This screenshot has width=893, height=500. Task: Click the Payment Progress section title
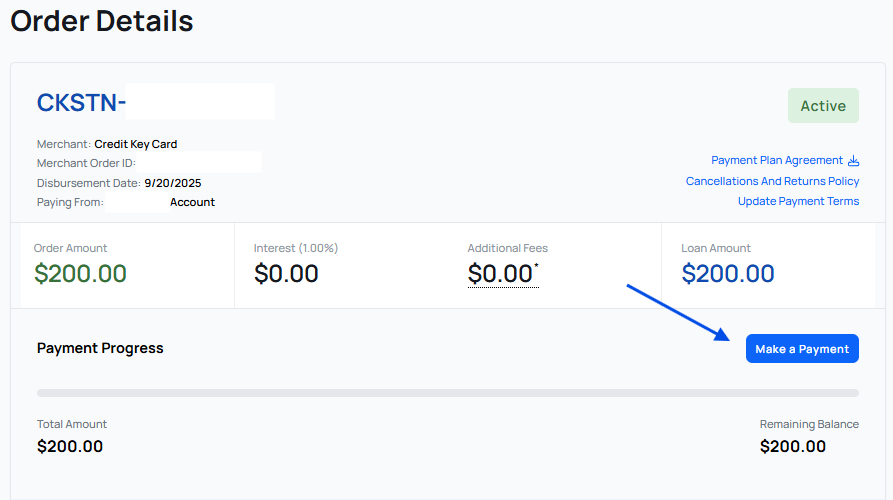(x=100, y=348)
